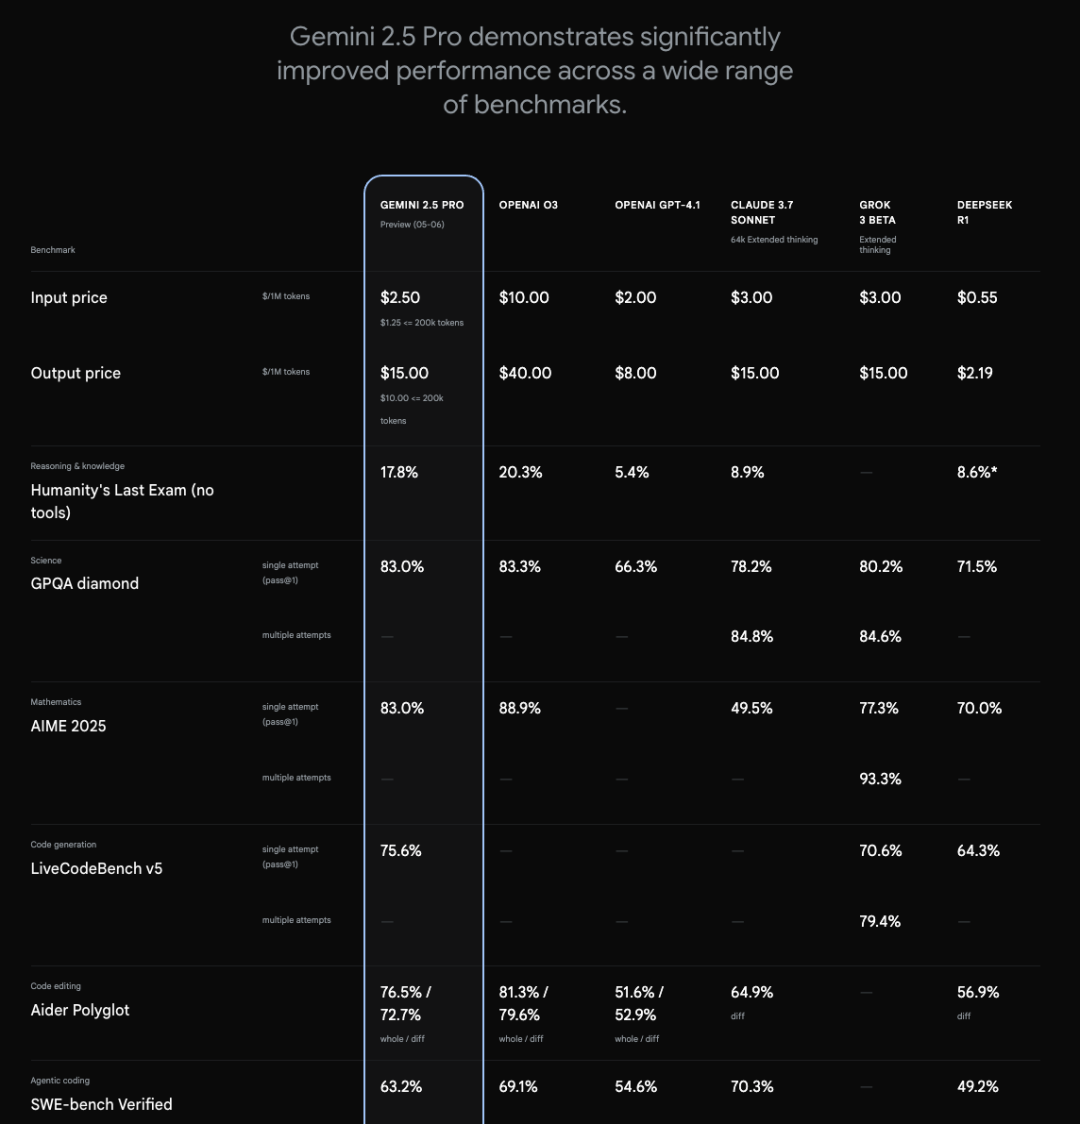
Task: Select the Humanity's Last Exam benchmark label
Action: pos(122,501)
